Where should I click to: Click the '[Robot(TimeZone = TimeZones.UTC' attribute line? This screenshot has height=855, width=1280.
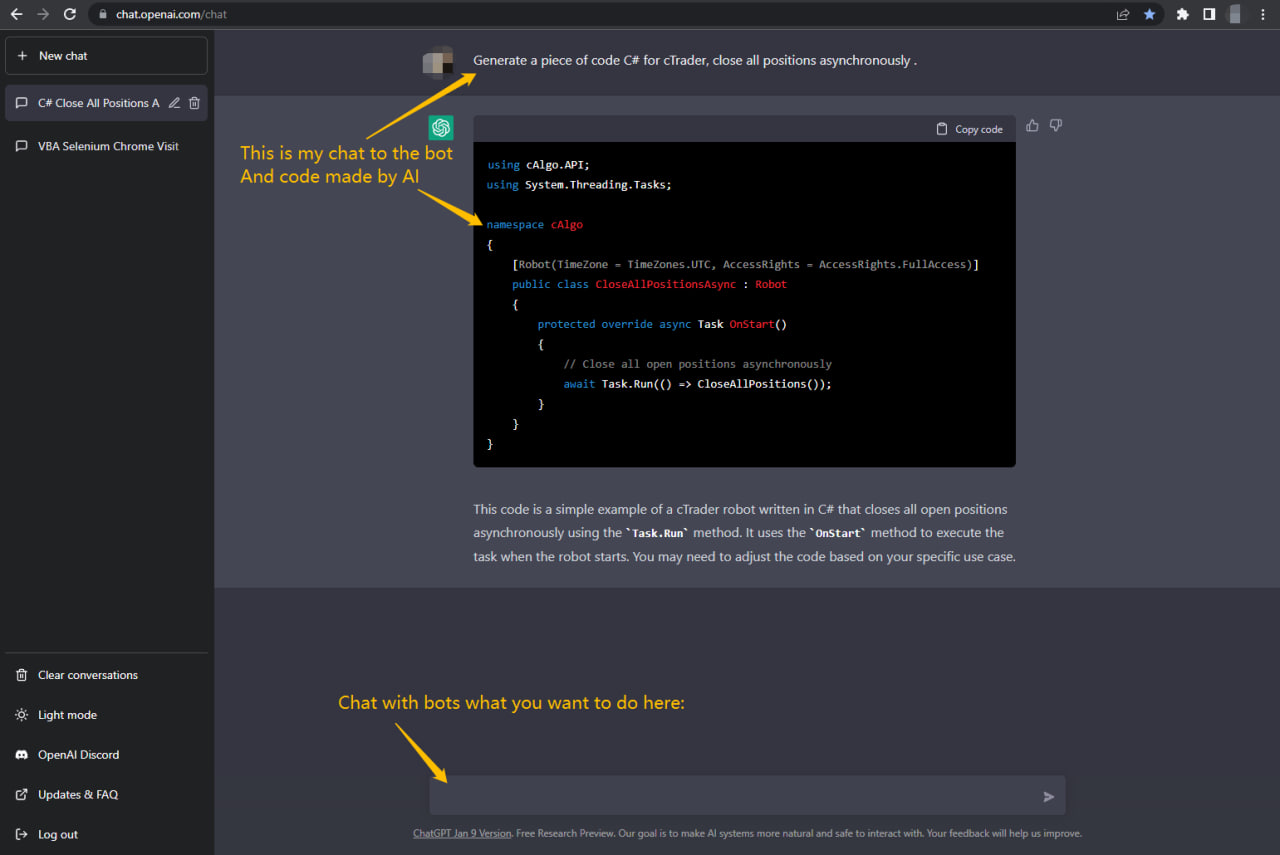[x=746, y=265]
